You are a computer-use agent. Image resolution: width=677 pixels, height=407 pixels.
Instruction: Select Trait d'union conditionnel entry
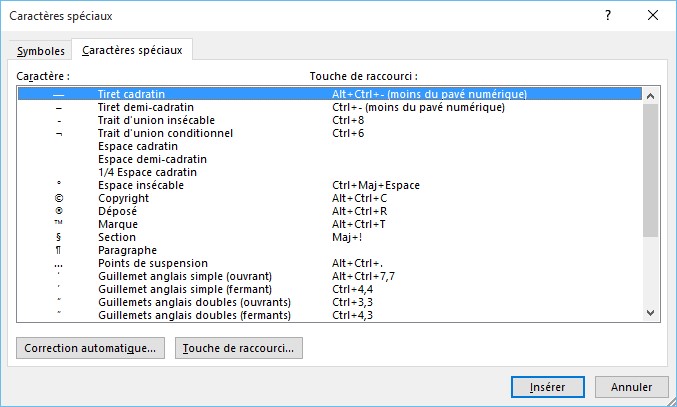click(x=165, y=133)
